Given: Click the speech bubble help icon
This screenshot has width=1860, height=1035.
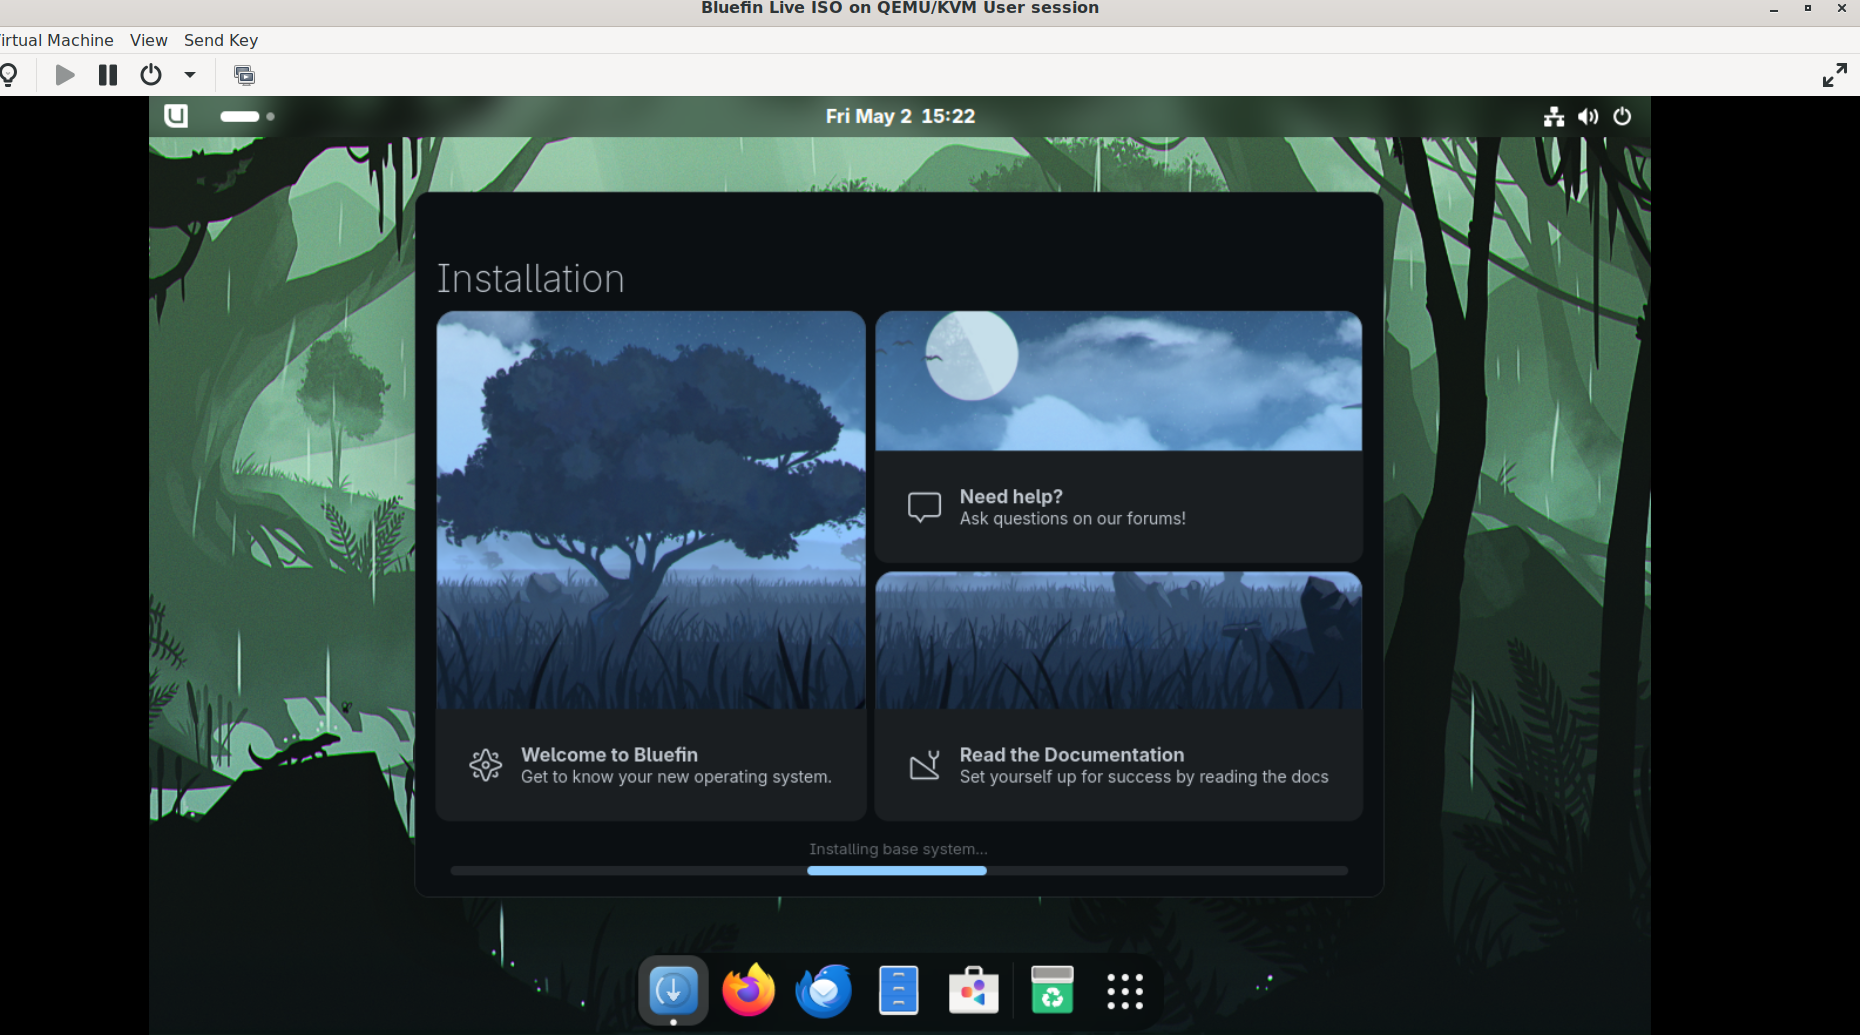Looking at the screenshot, I should coord(924,507).
